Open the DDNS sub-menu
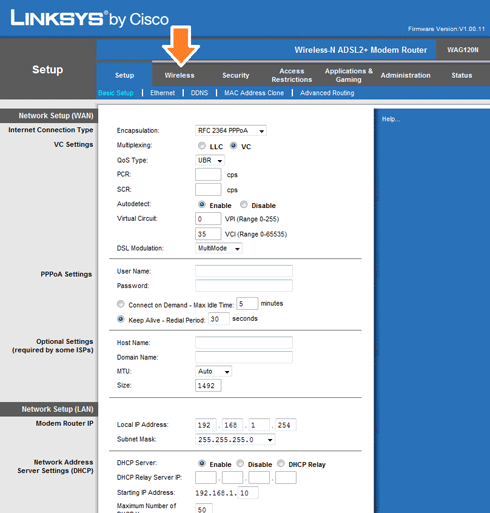 pos(199,93)
